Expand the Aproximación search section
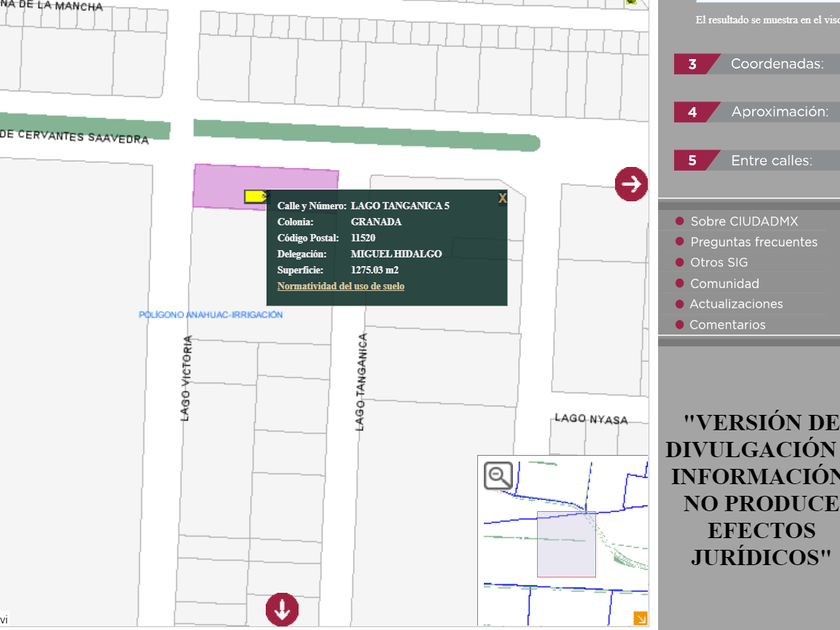 (x=779, y=112)
